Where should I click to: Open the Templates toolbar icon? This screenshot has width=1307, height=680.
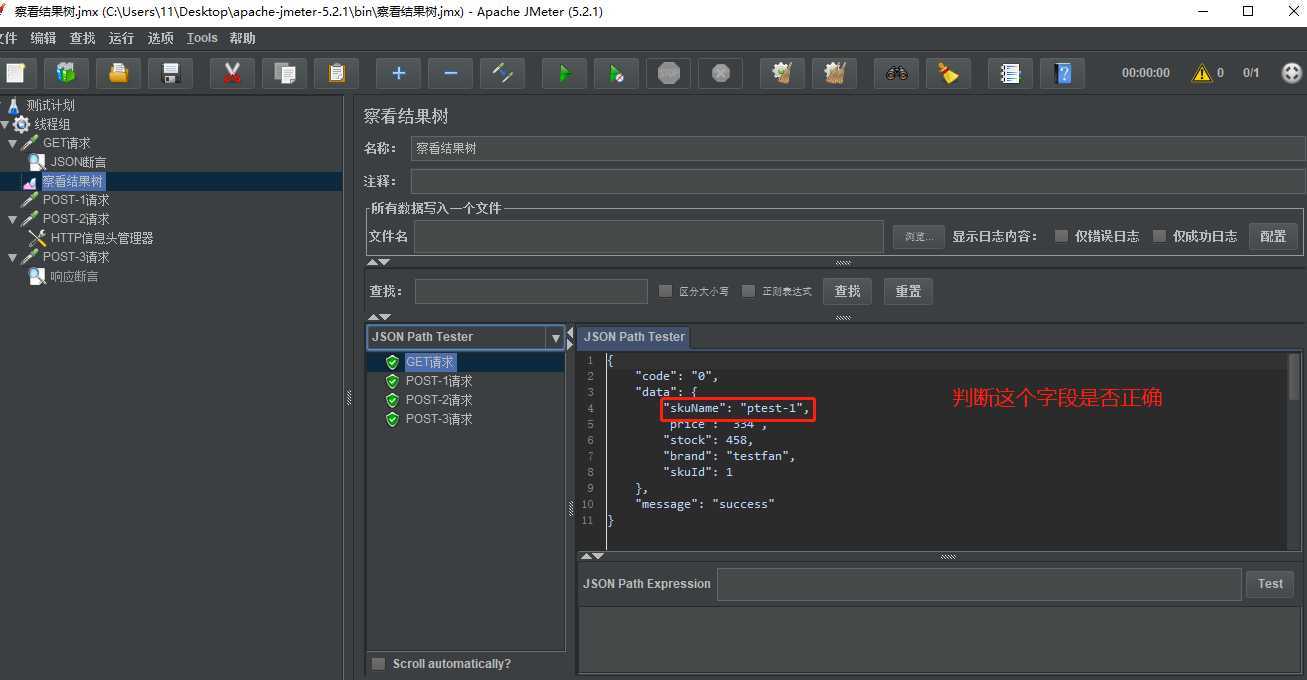(x=66, y=73)
